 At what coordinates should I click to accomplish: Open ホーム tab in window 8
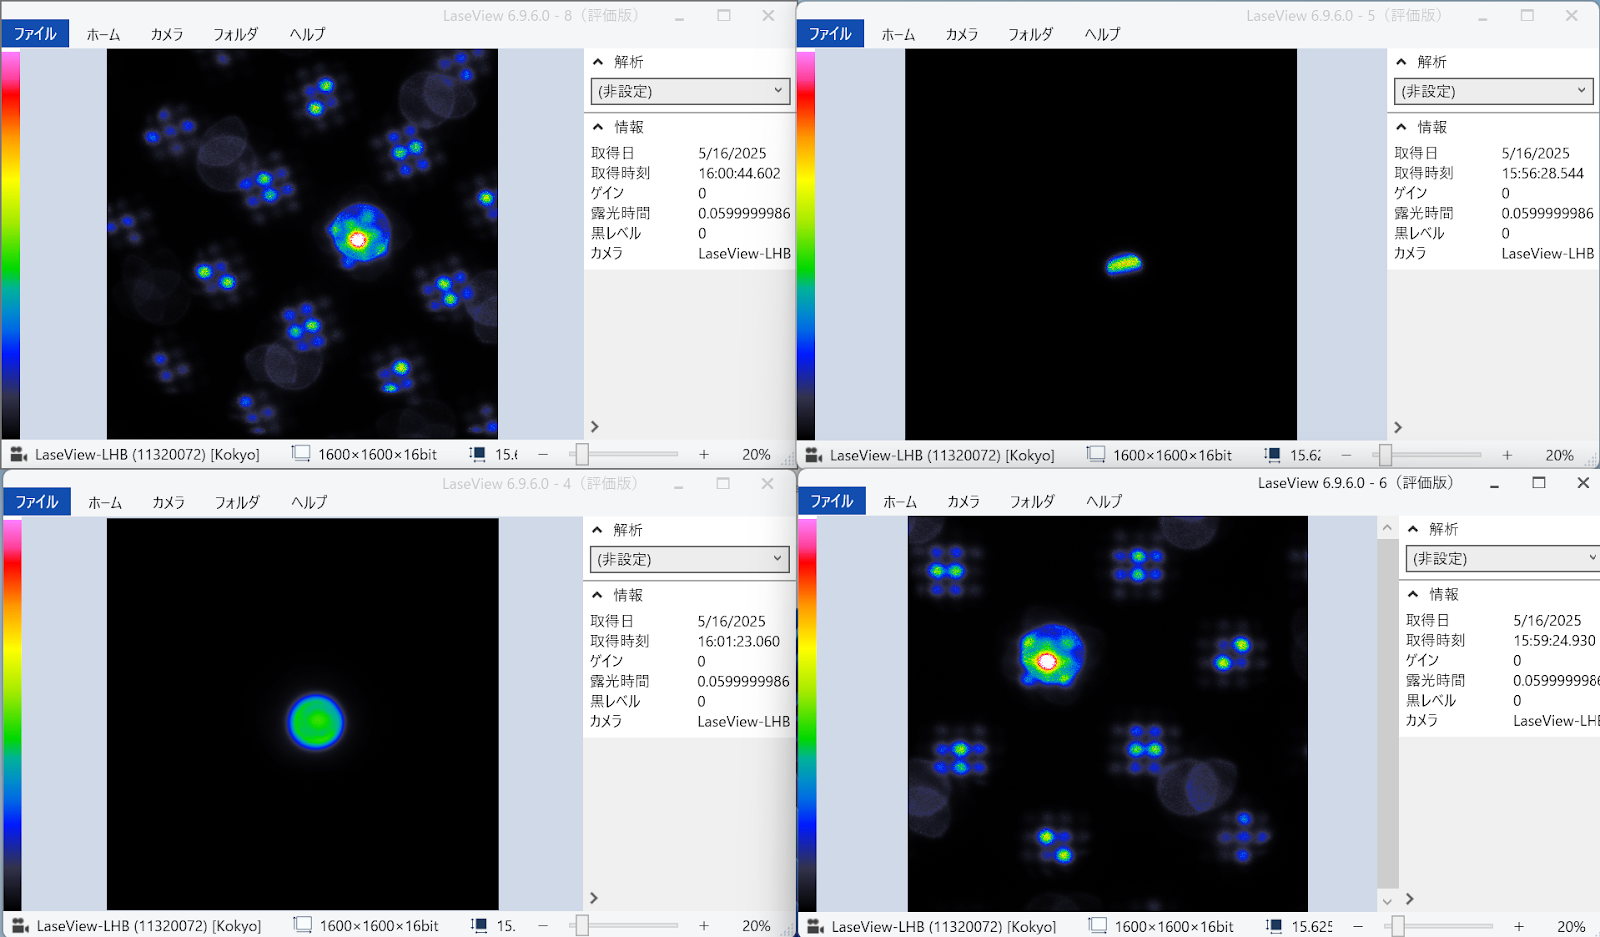[103, 34]
